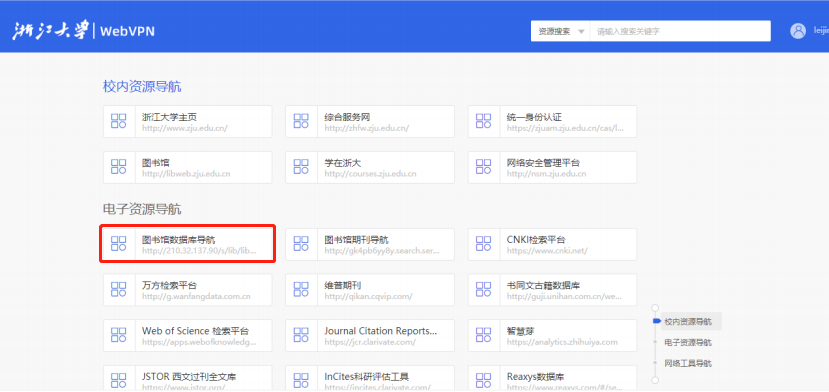Click the icon beside CNKI检索平台
Screen dimensions: 829x392
(x=483, y=244)
